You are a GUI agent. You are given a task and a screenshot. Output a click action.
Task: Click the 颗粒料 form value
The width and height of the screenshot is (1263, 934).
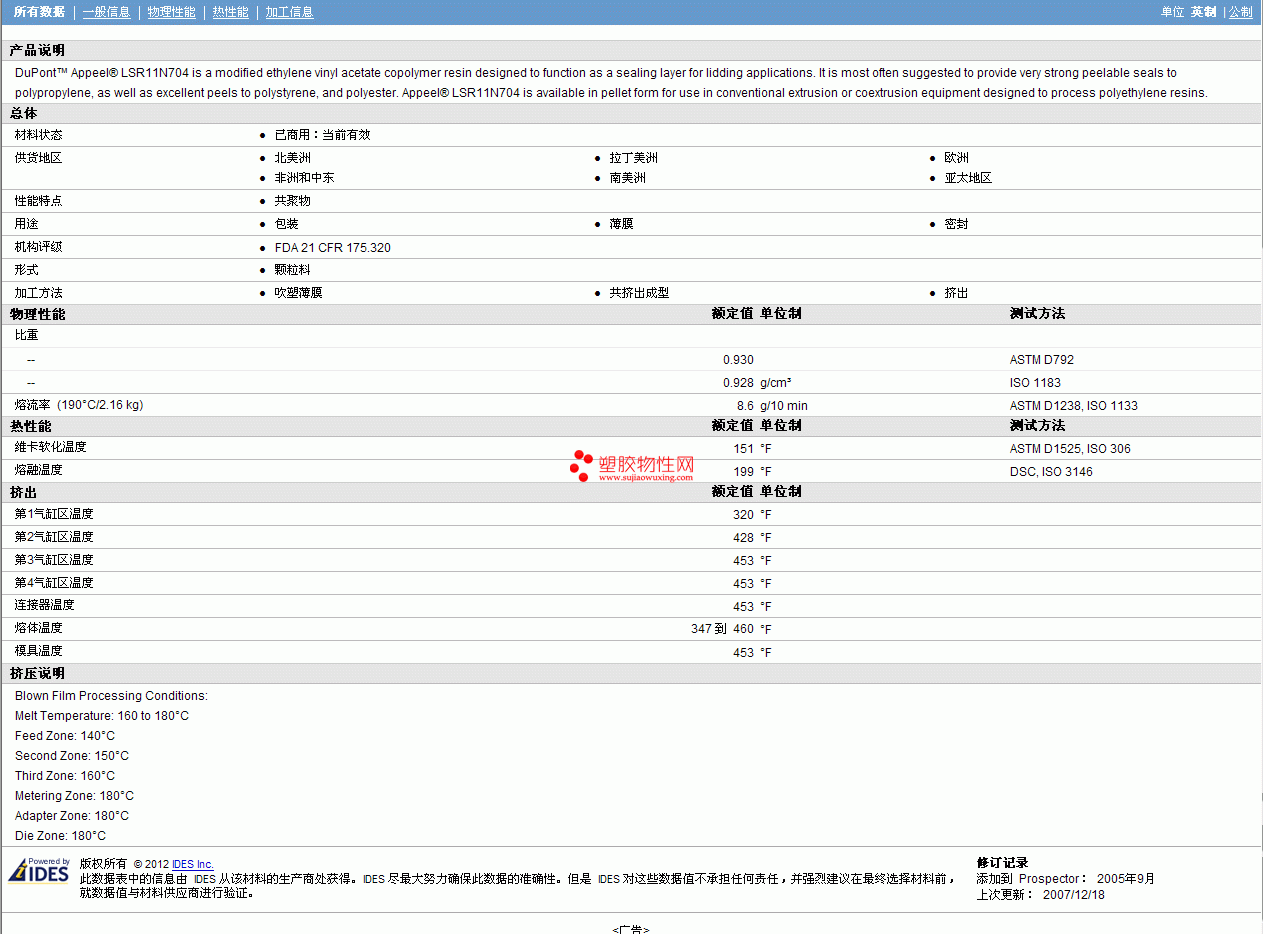pos(292,270)
